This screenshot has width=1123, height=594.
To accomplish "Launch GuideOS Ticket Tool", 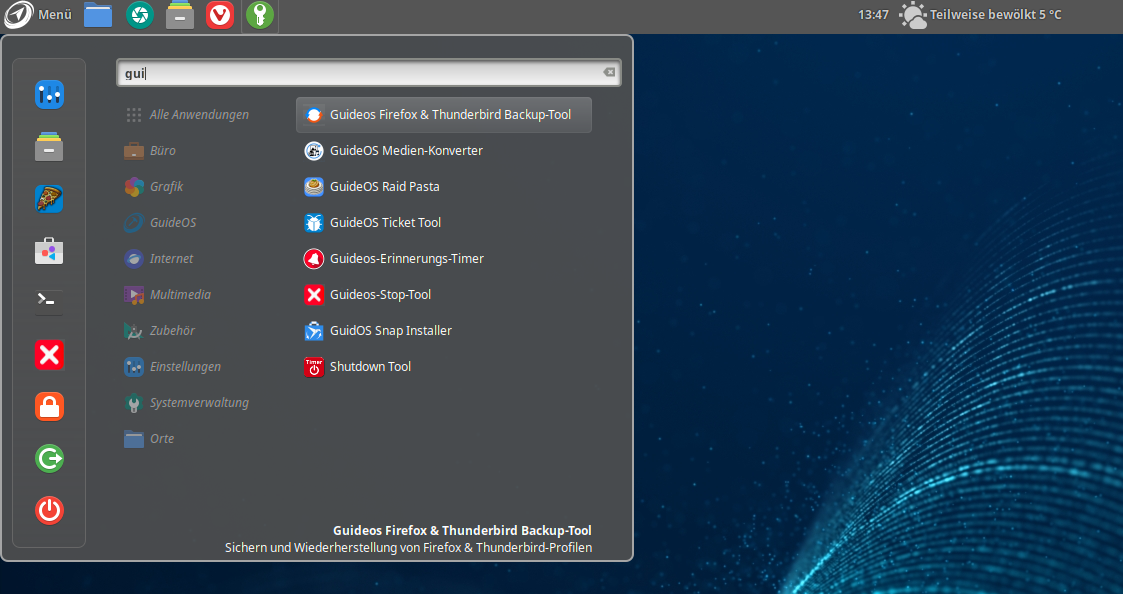I will 443,223.
